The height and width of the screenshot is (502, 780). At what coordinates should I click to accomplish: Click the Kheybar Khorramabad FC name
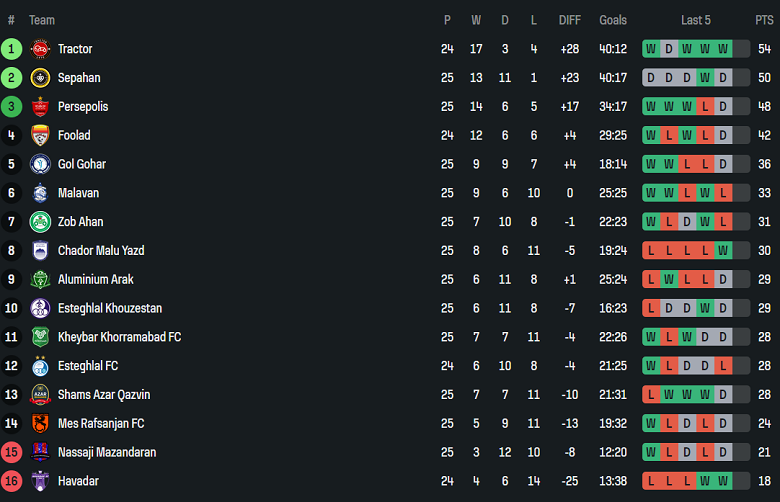click(119, 337)
